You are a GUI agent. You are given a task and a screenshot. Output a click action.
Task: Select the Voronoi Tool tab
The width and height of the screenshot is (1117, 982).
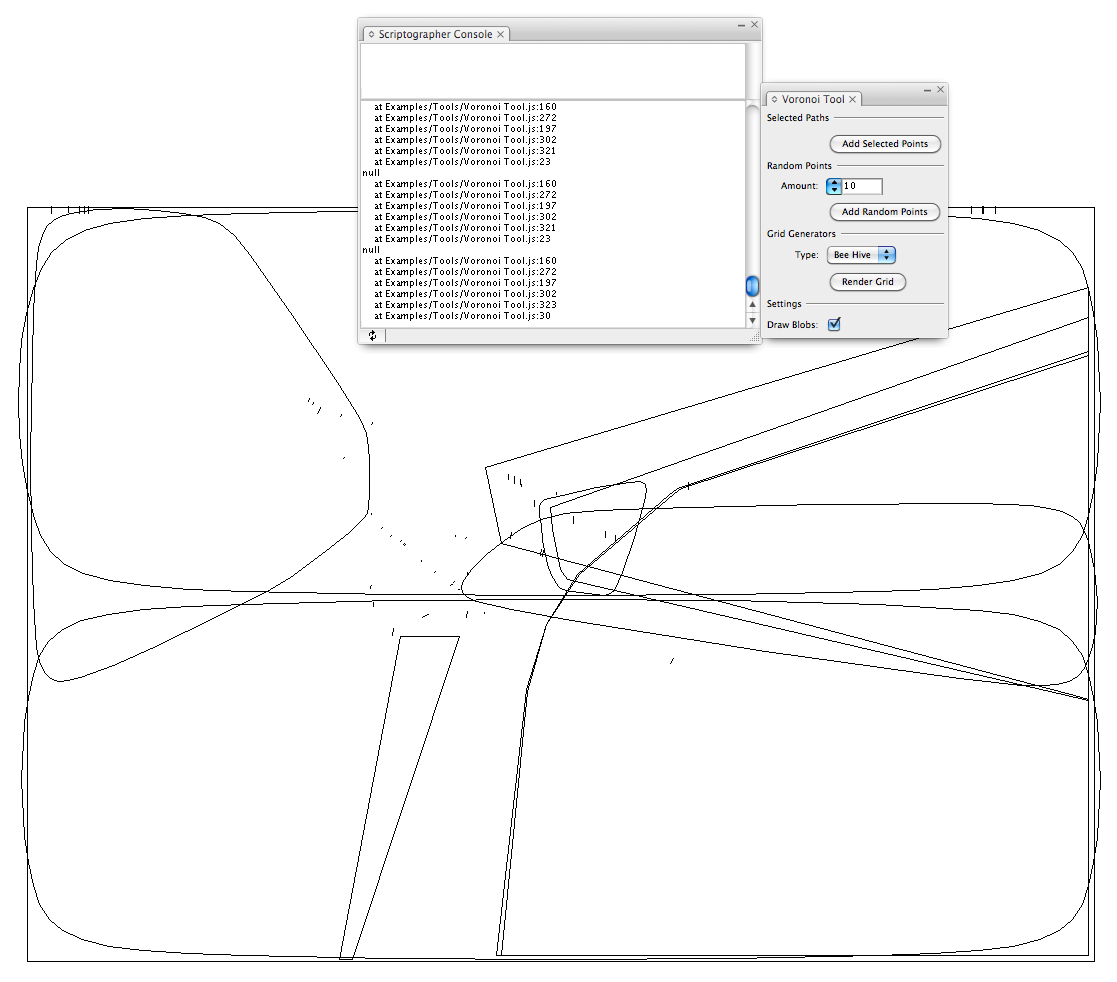click(x=812, y=100)
